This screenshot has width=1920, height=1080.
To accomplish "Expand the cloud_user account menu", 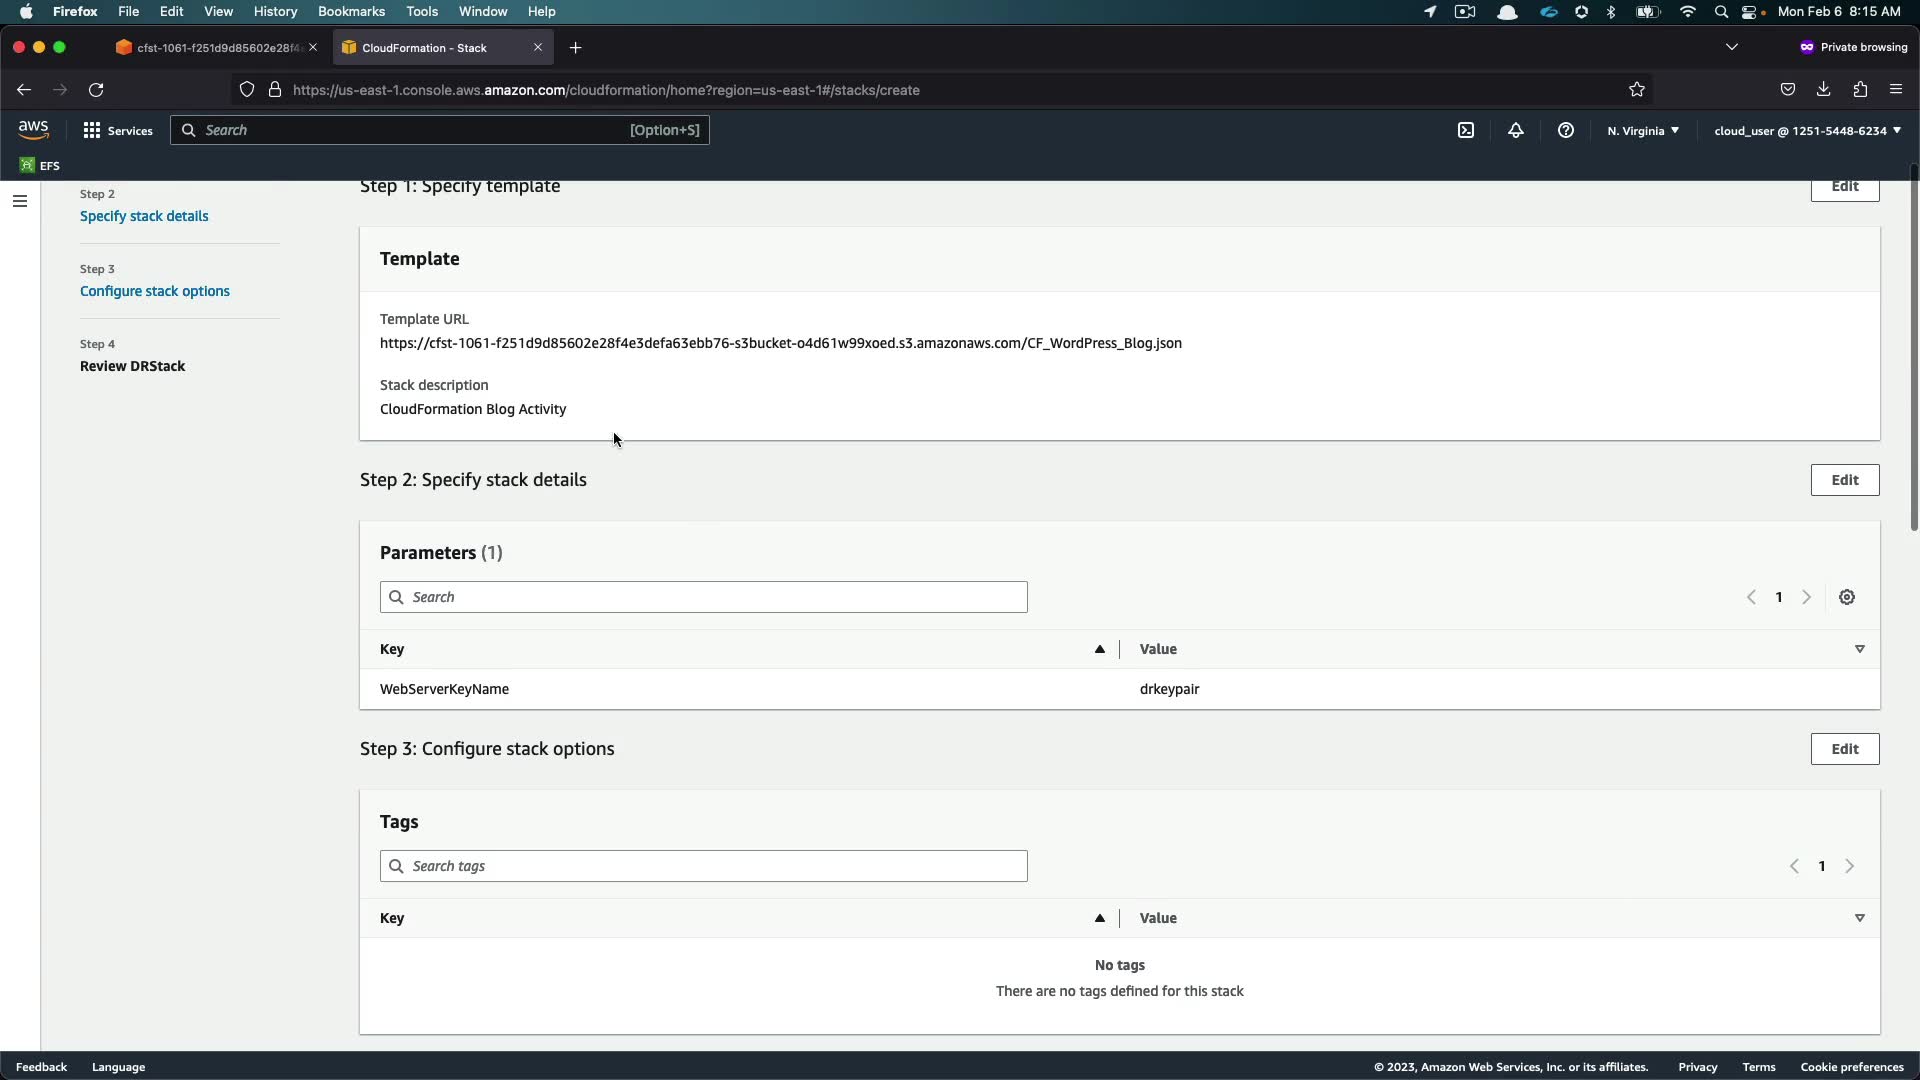I will pos(1807,130).
